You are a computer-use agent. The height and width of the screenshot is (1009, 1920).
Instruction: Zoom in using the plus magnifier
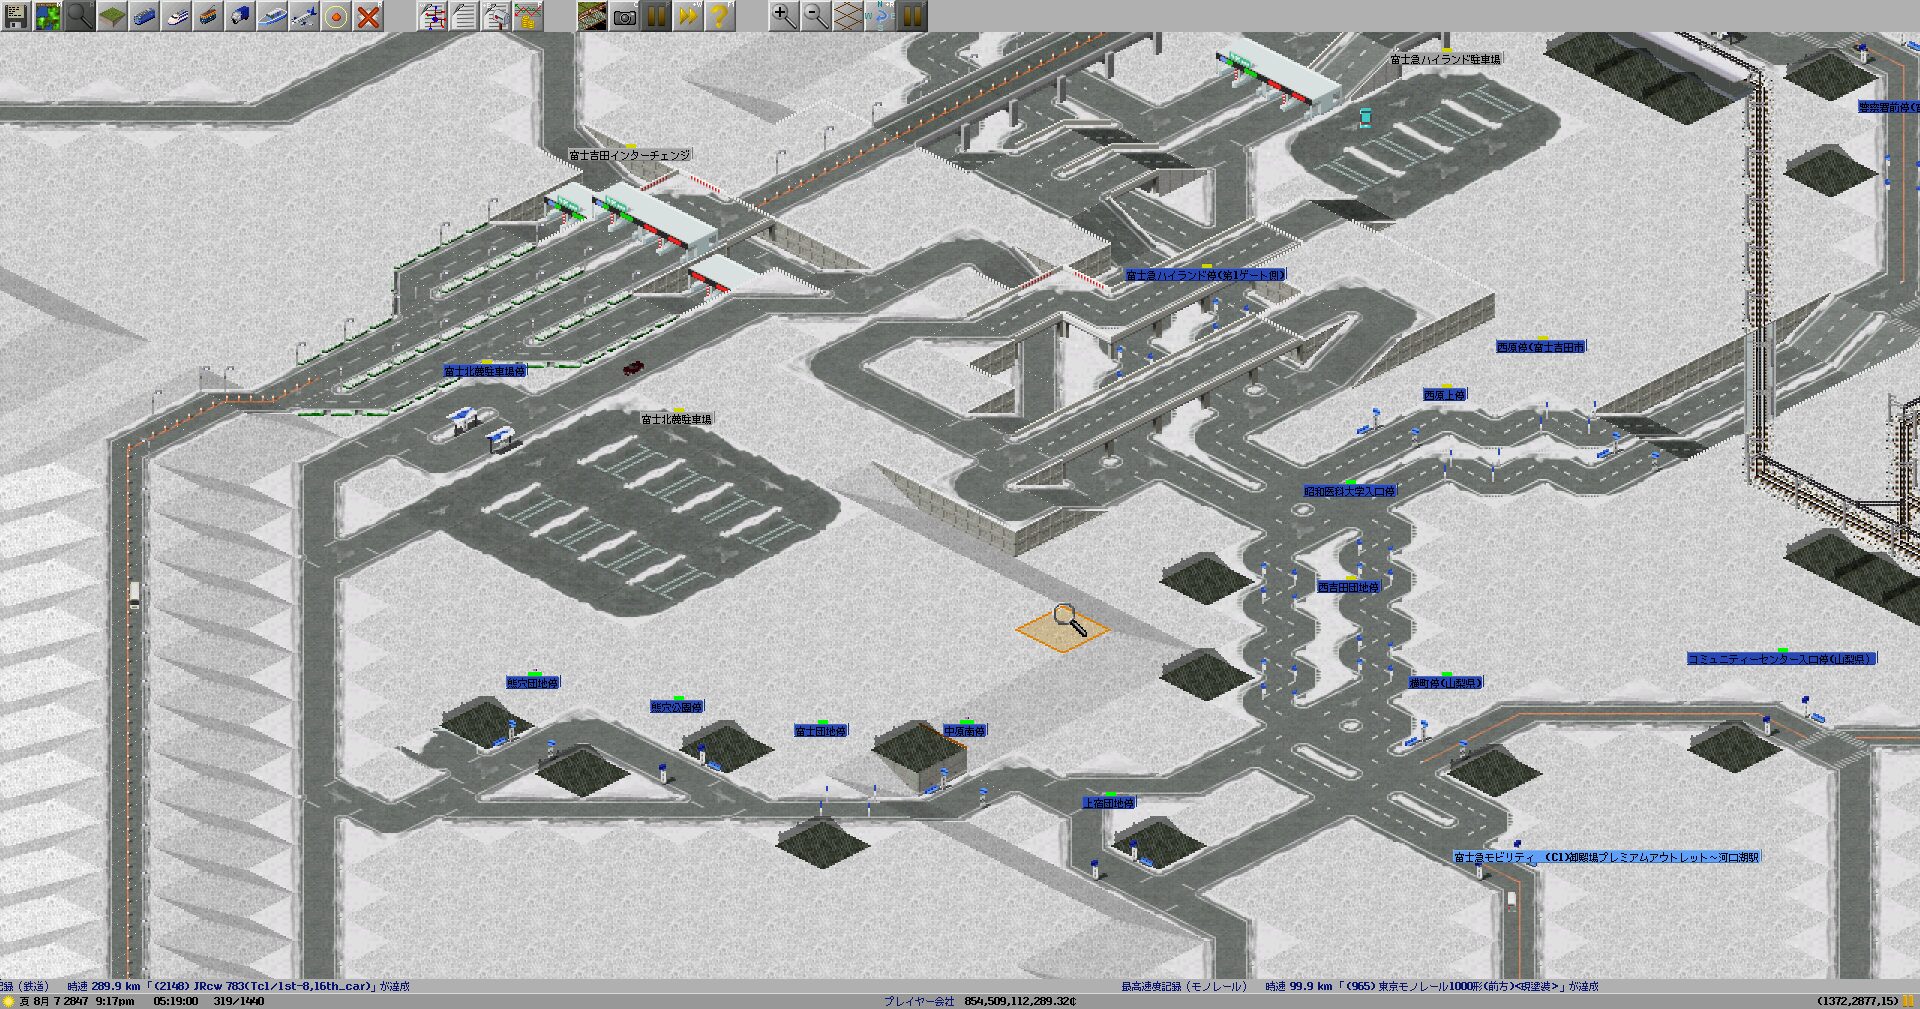pyautogui.click(x=784, y=15)
